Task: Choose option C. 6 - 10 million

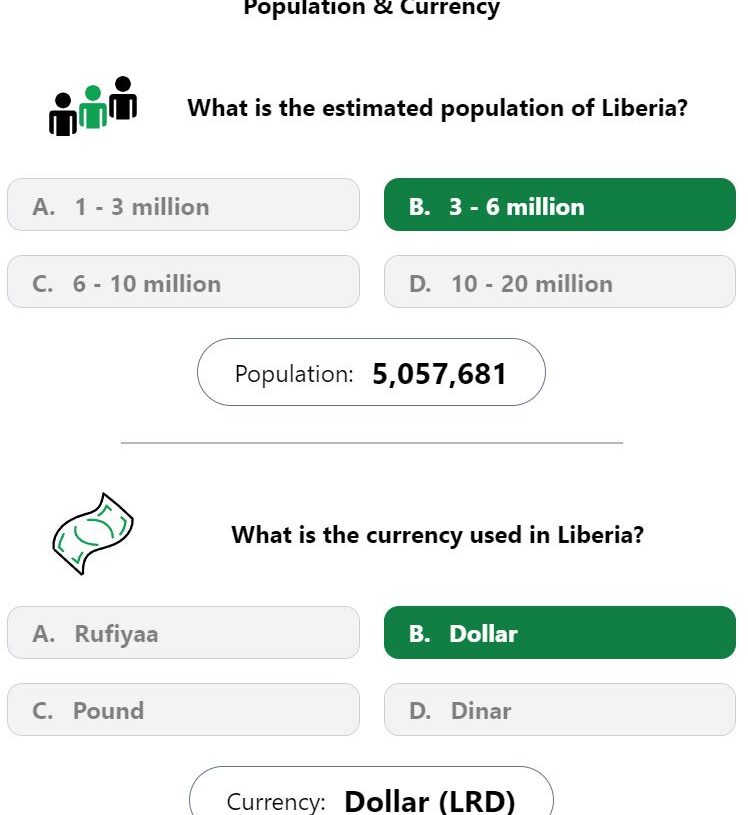Action: 183,282
